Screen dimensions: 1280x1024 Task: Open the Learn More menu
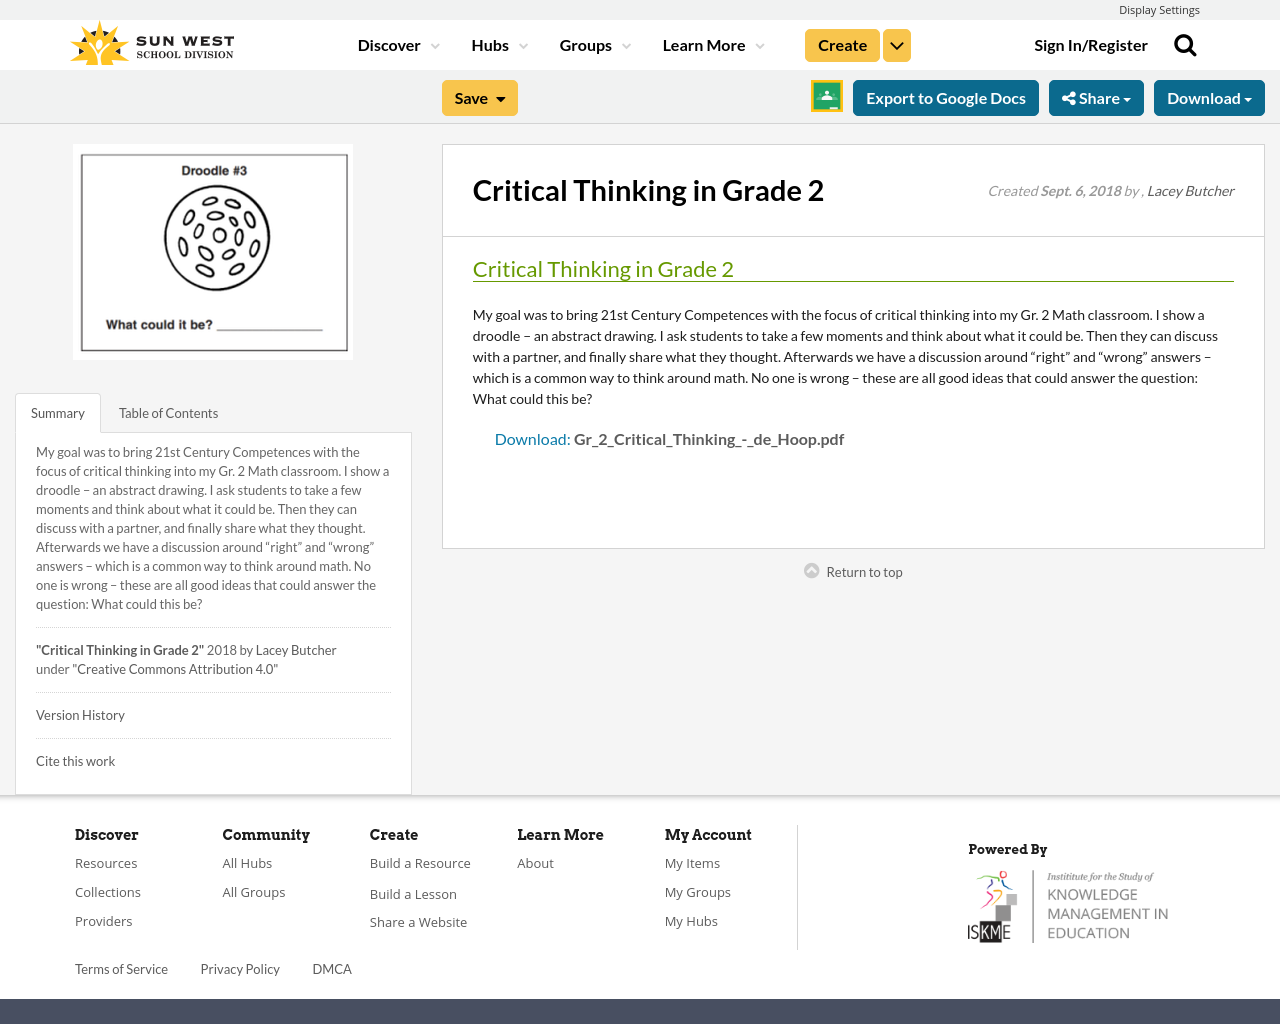[704, 43]
